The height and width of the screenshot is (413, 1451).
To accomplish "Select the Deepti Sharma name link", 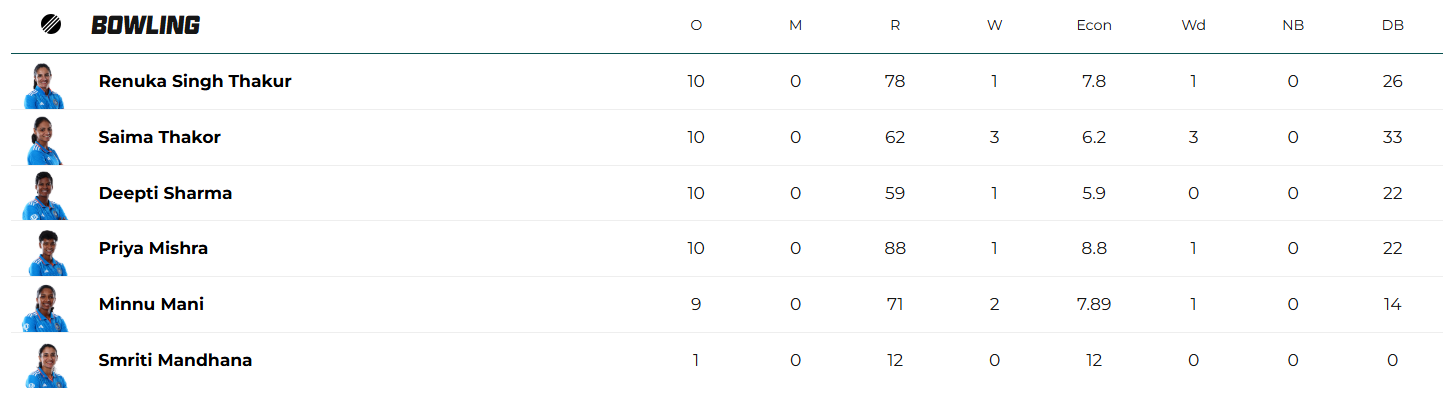I will pyautogui.click(x=165, y=193).
